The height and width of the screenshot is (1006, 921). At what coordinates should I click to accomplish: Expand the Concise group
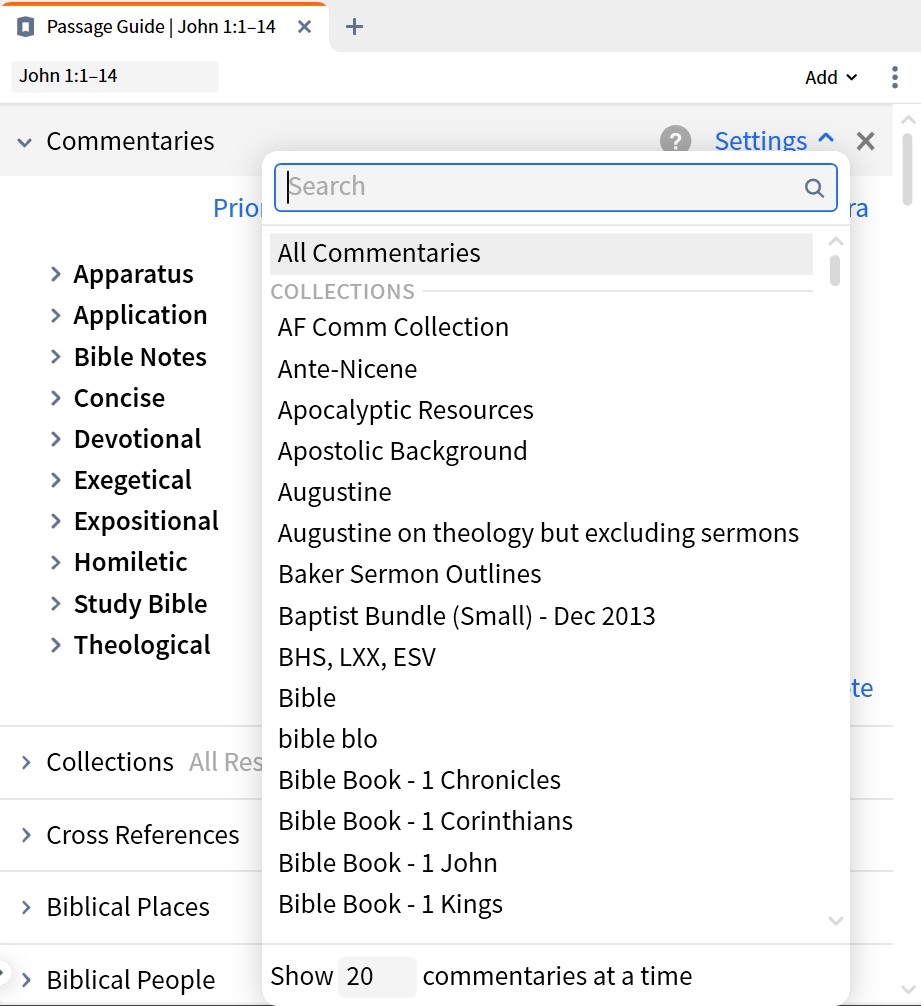tap(56, 398)
